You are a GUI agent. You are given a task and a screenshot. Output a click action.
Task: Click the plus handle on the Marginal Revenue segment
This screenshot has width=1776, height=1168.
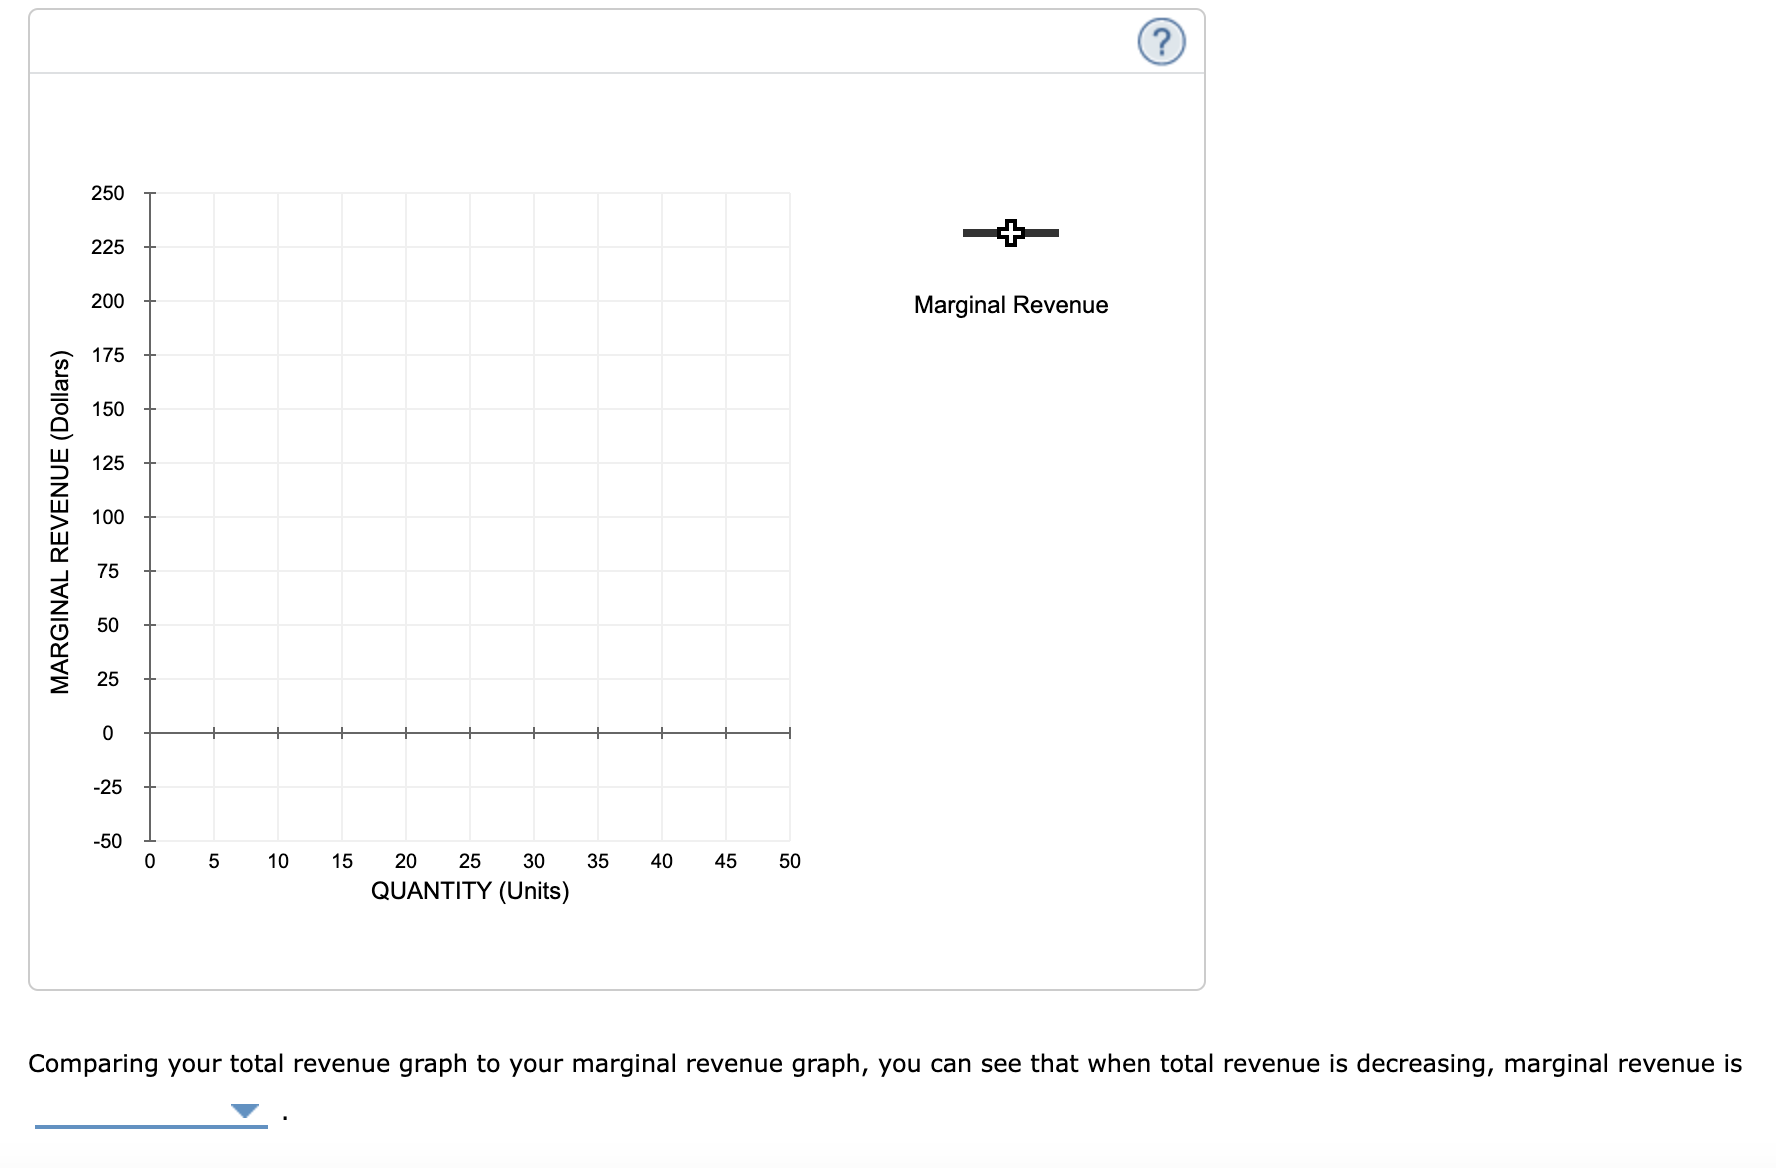coord(1010,233)
